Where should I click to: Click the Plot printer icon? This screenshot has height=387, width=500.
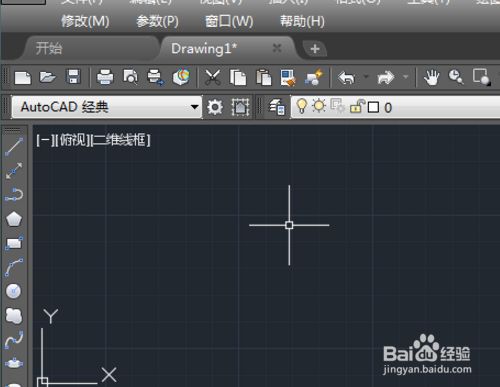(x=105, y=77)
